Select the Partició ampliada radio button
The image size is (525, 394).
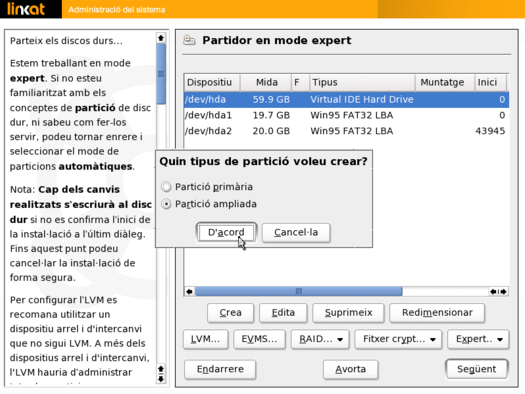click(x=166, y=204)
